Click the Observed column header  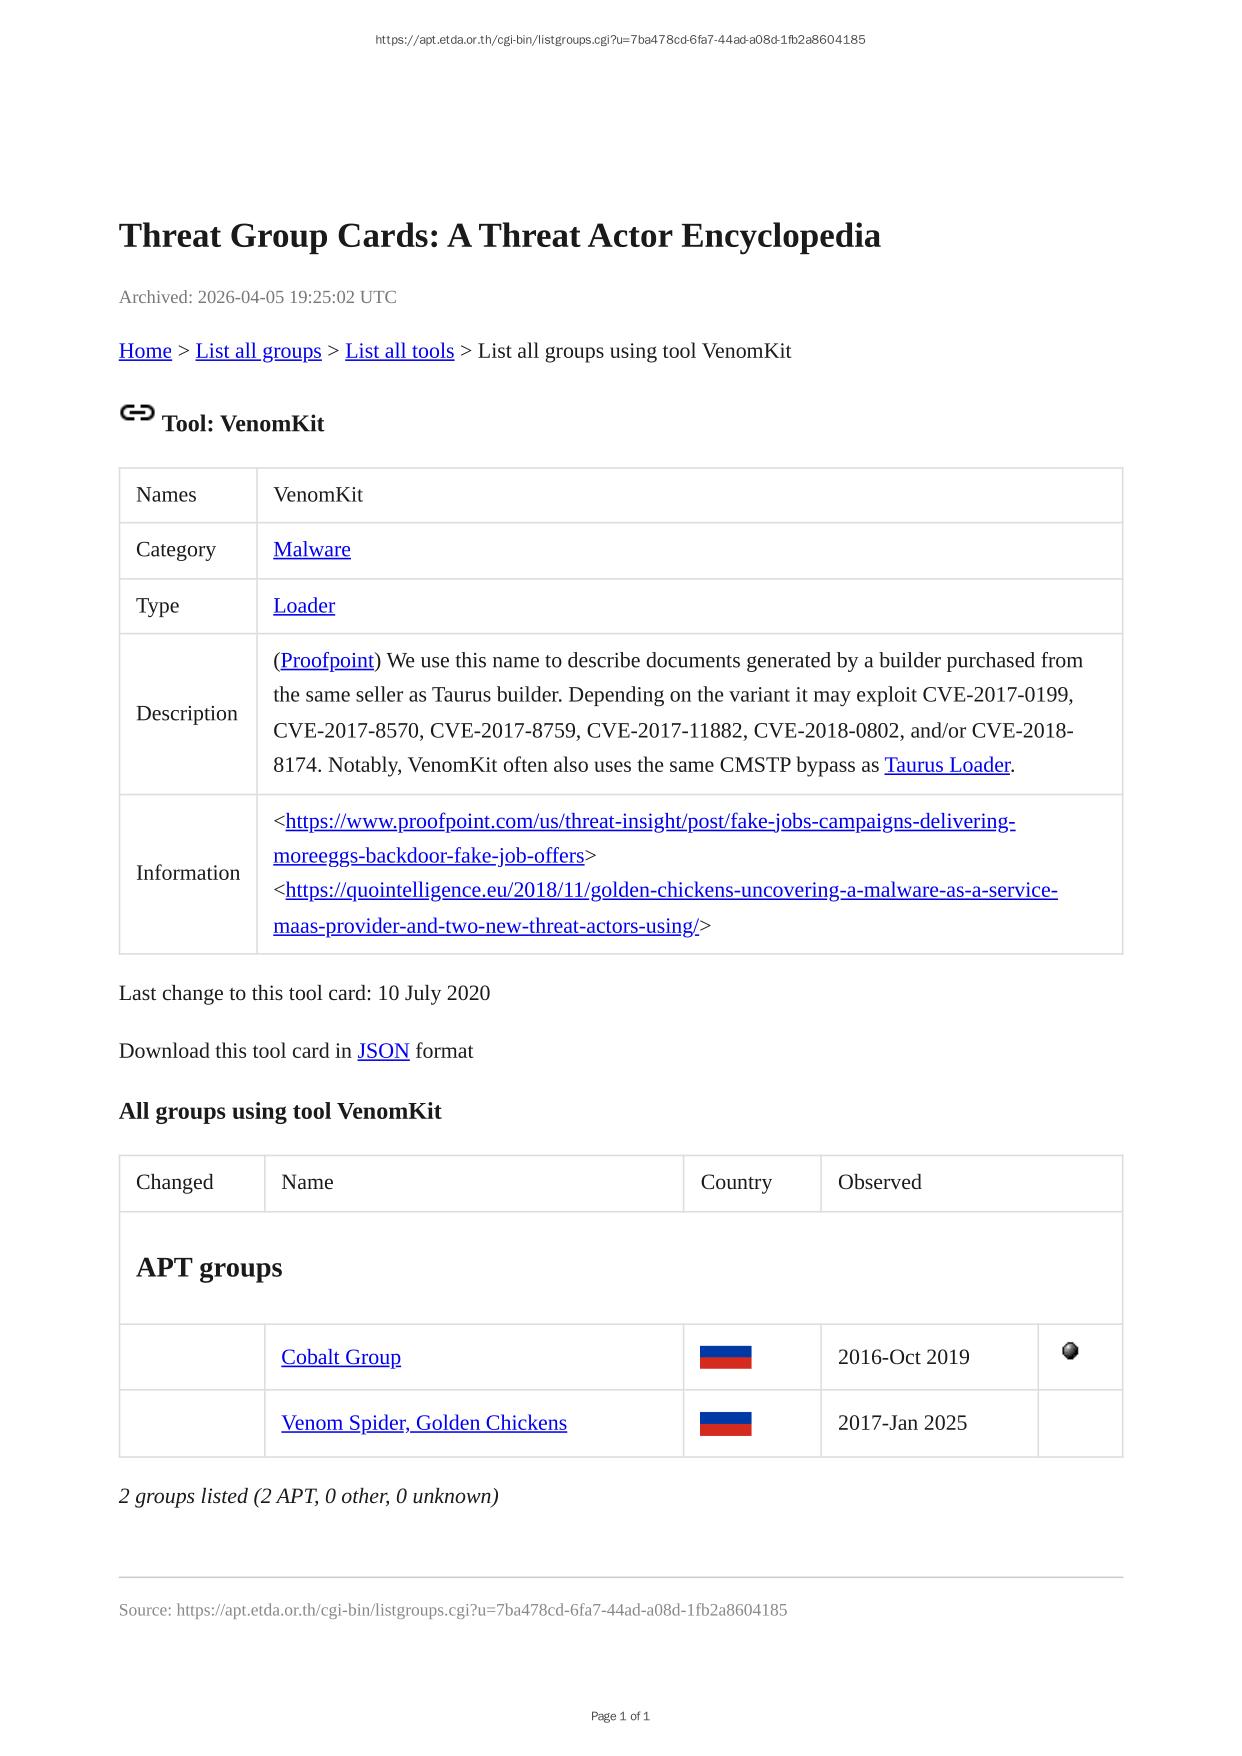pyautogui.click(x=879, y=1182)
